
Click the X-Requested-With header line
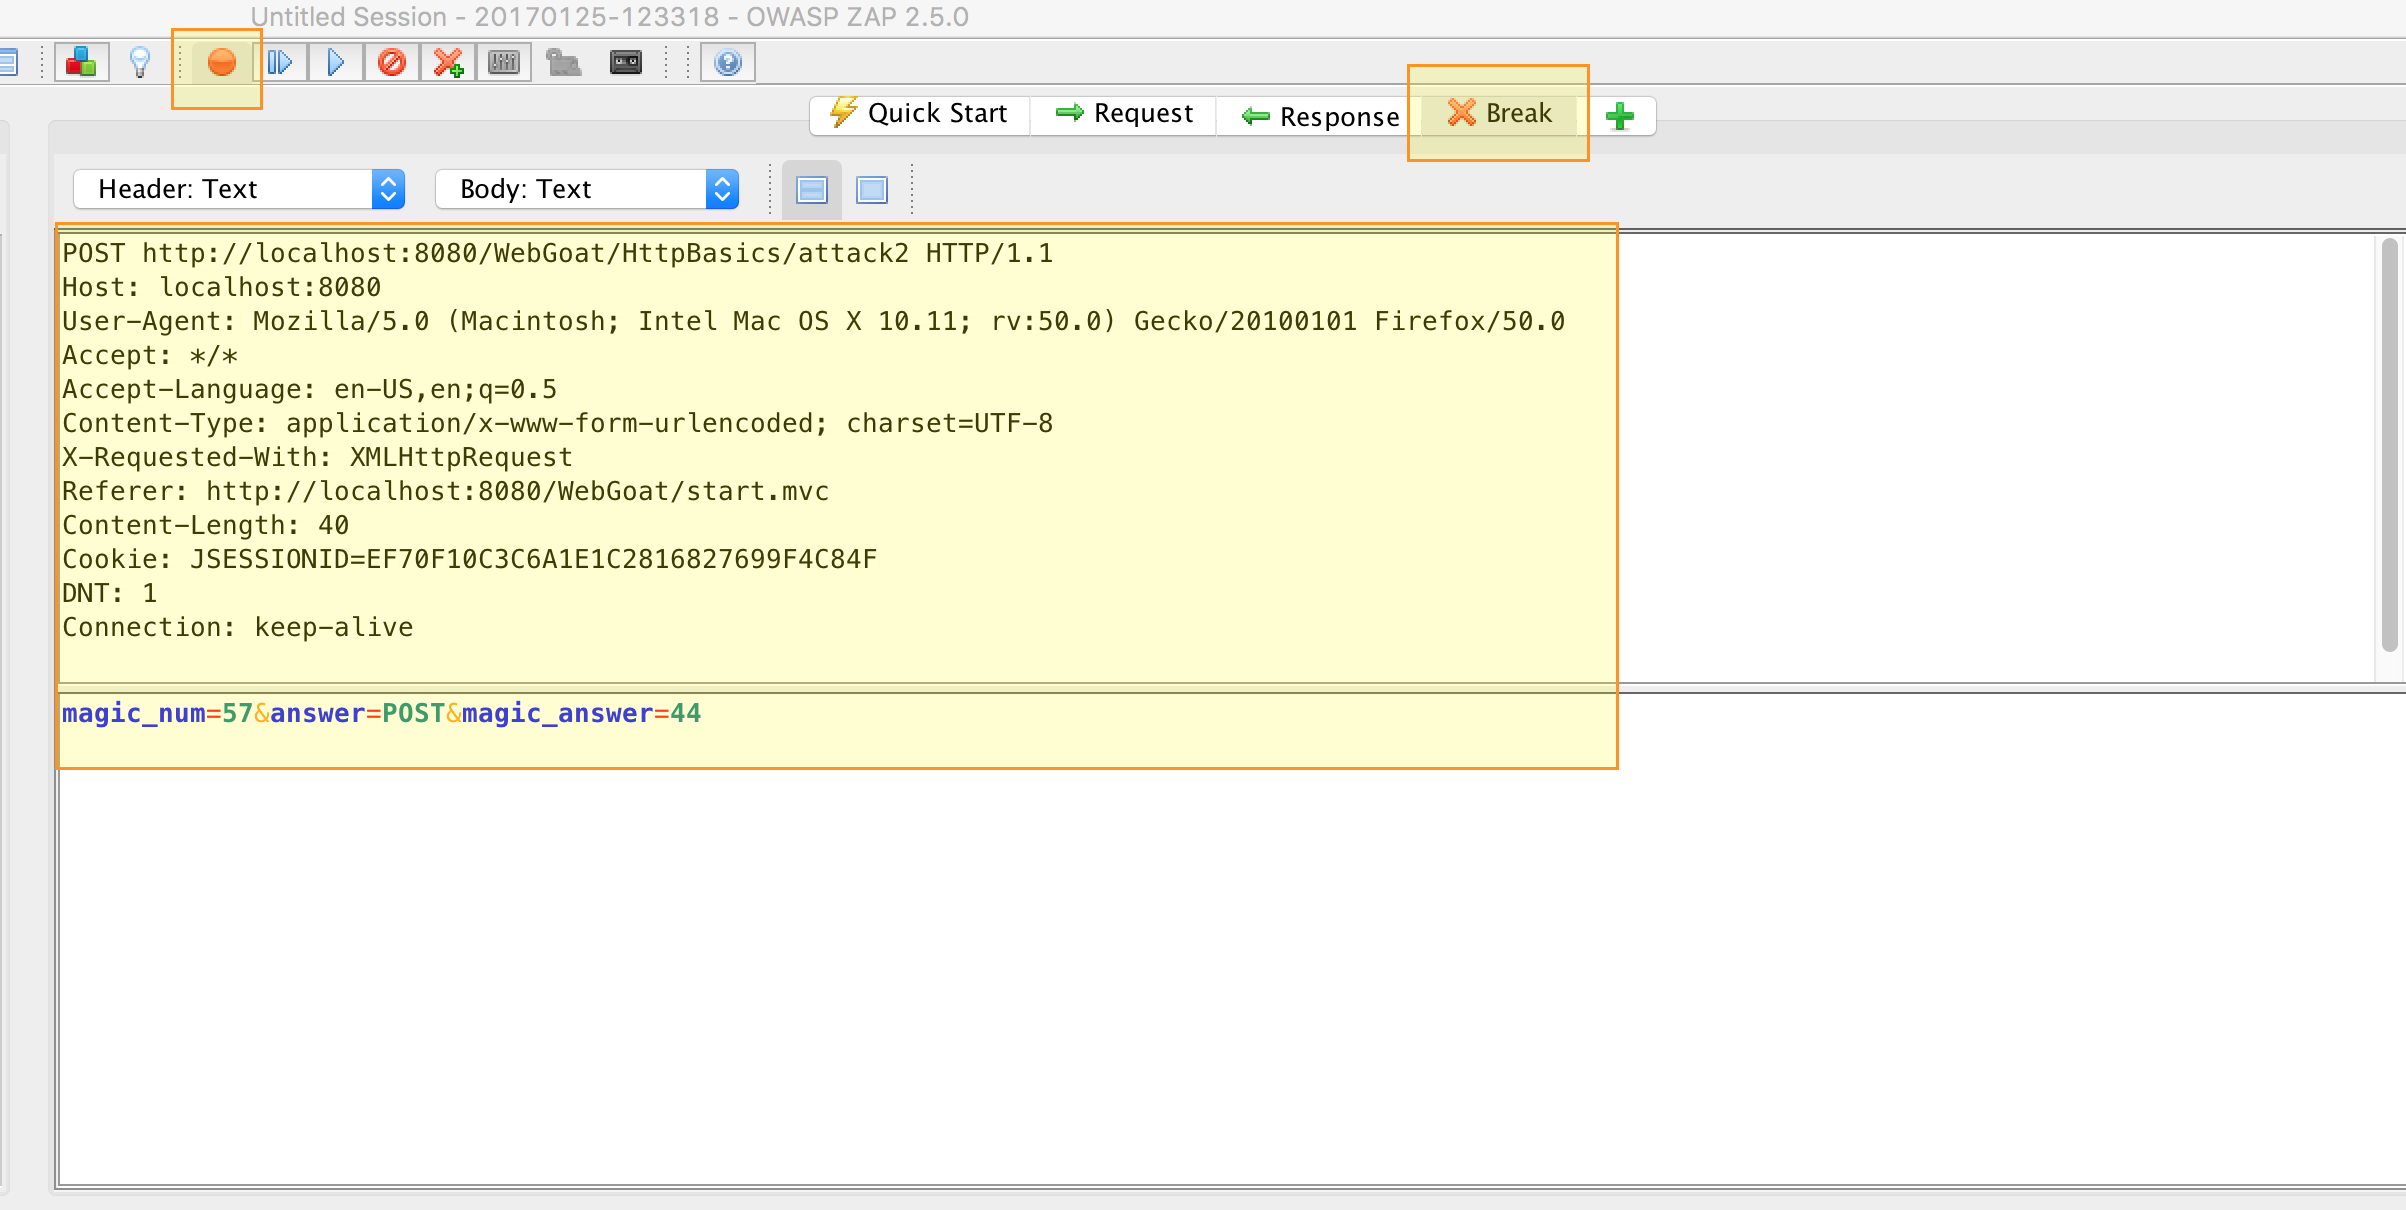[317, 457]
